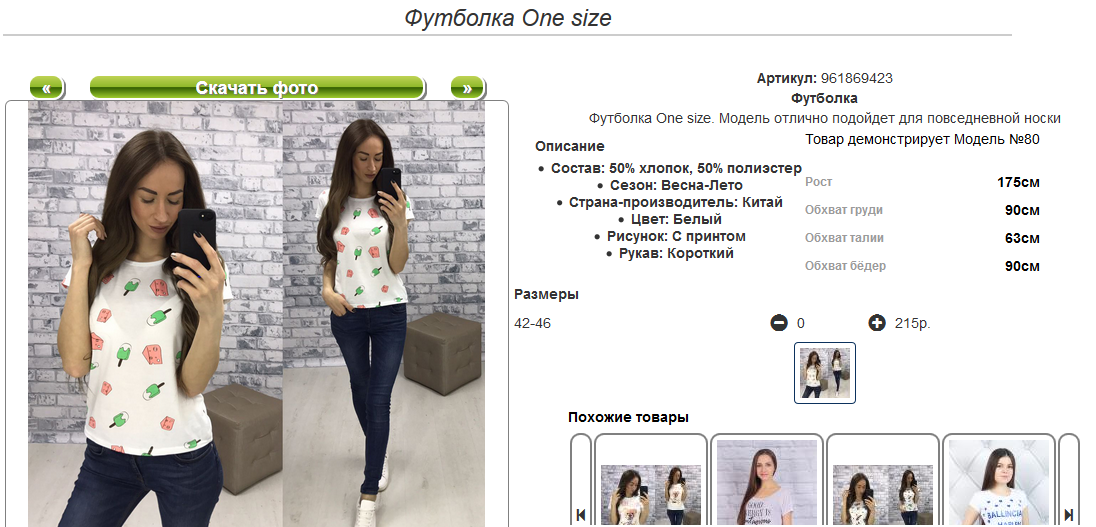Increase quantity with the plus icon
1096x527 pixels.
877,323
